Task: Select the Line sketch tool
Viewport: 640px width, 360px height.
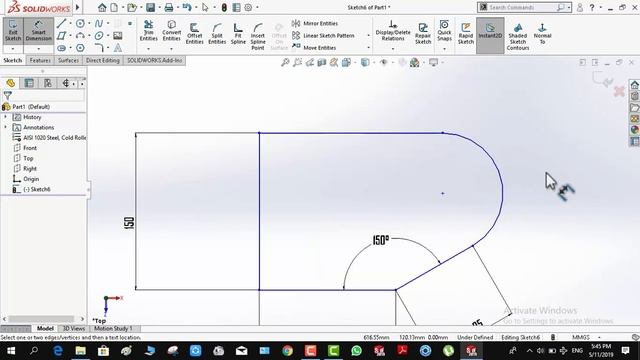Action: click(x=61, y=24)
